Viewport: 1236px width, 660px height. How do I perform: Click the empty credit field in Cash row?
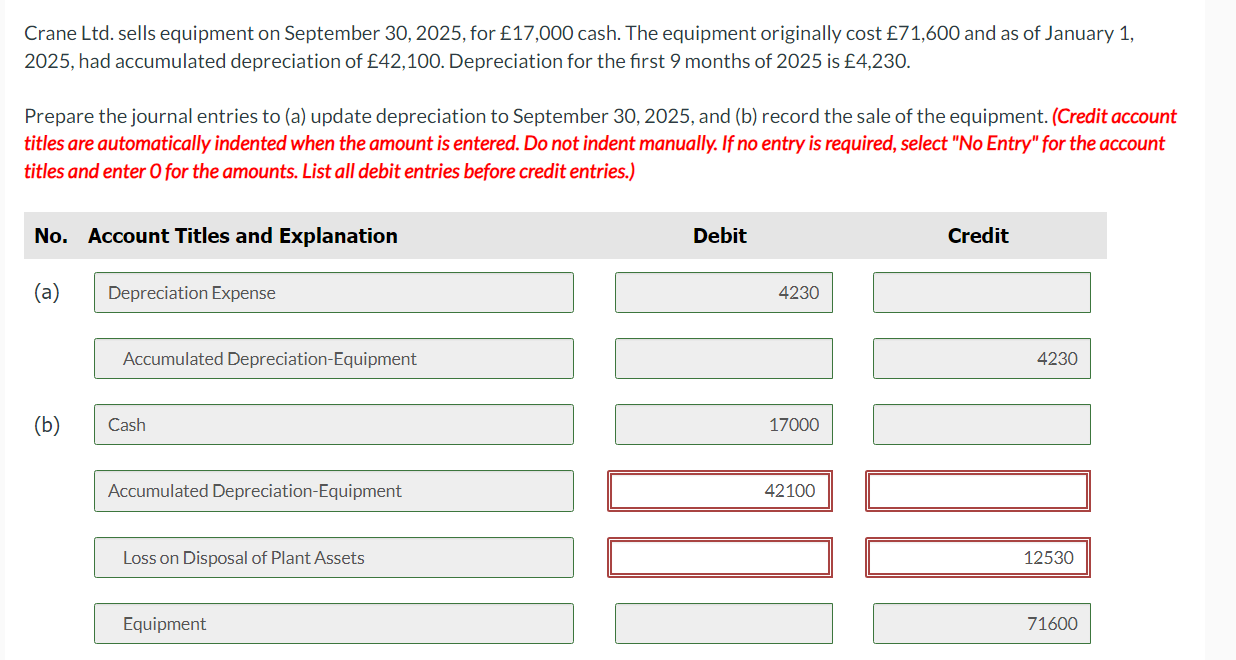(982, 425)
